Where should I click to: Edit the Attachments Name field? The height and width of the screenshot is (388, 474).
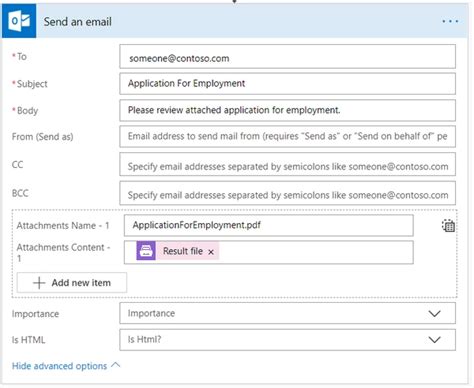pyautogui.click(x=269, y=225)
